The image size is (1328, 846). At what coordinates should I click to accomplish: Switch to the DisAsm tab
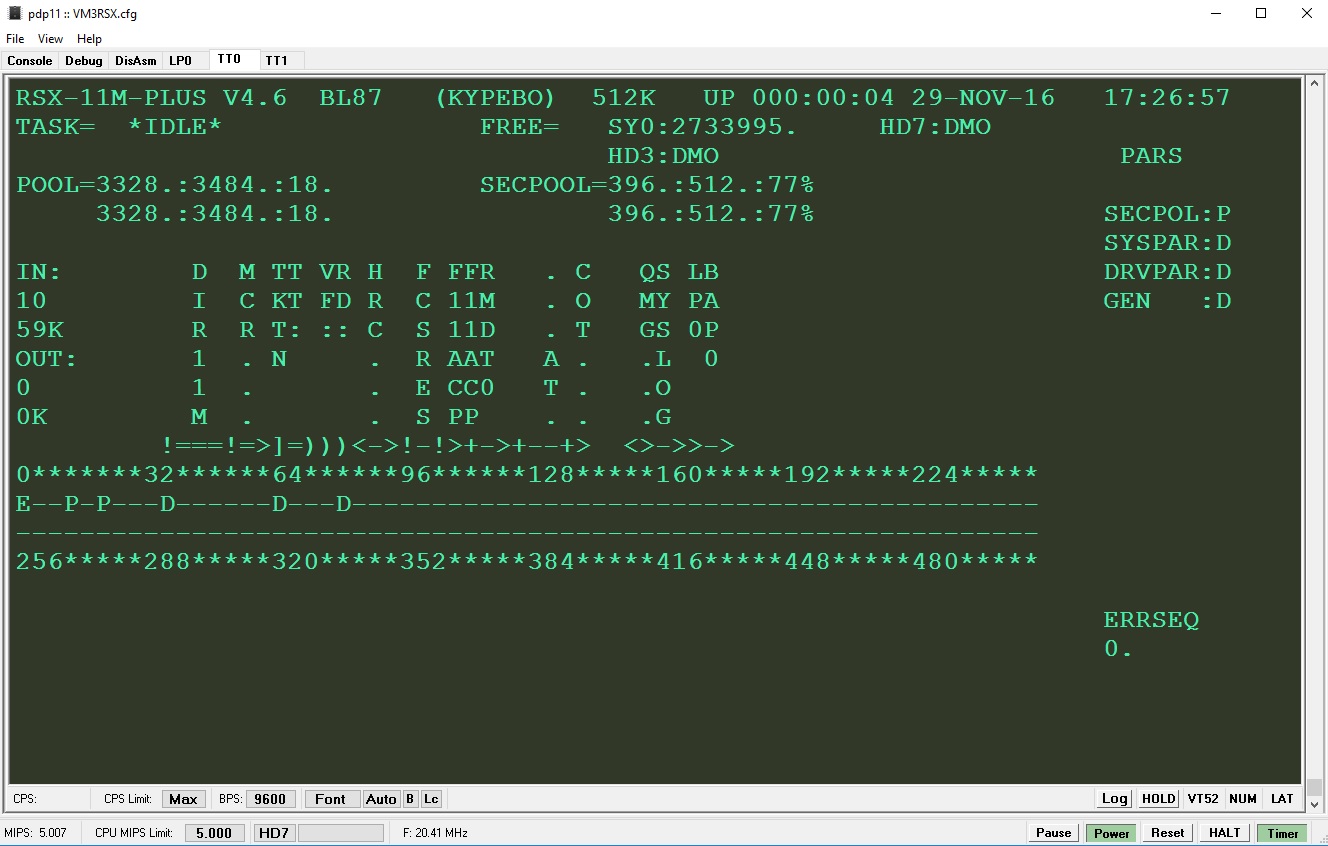[x=136, y=61]
